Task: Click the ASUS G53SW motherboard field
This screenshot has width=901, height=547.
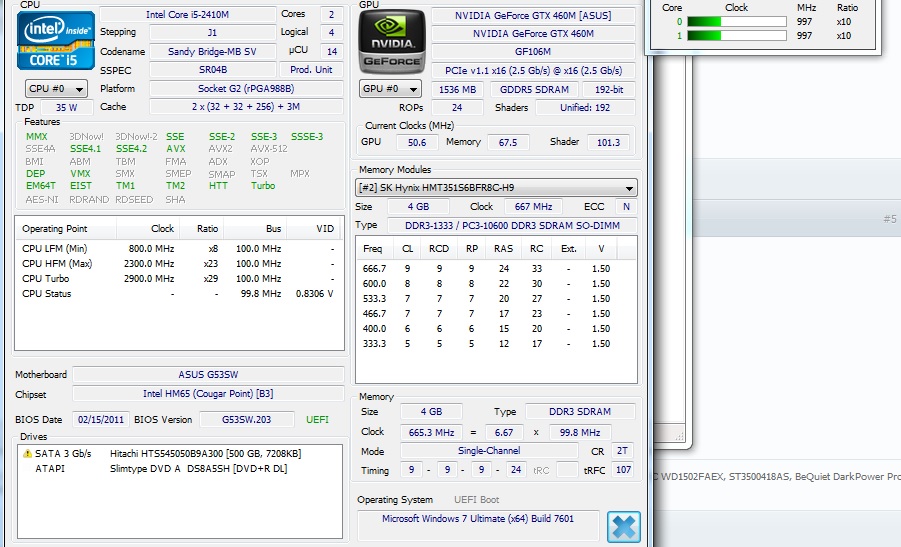Action: (x=208, y=375)
